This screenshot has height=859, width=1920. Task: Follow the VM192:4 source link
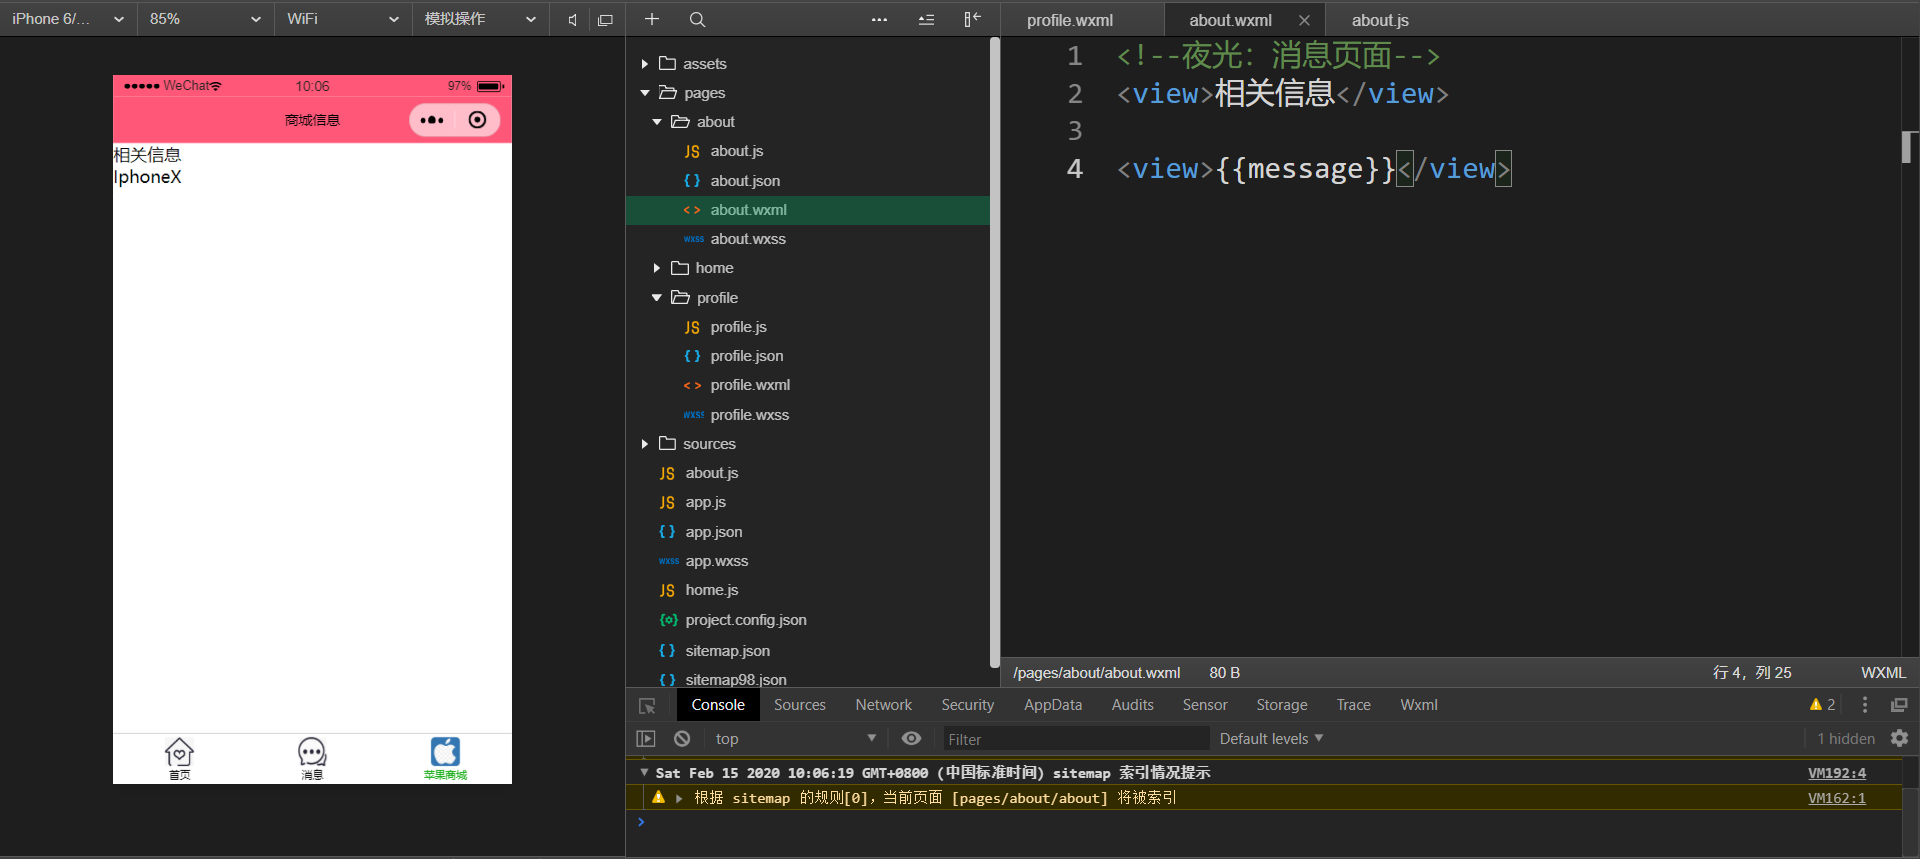(1837, 773)
